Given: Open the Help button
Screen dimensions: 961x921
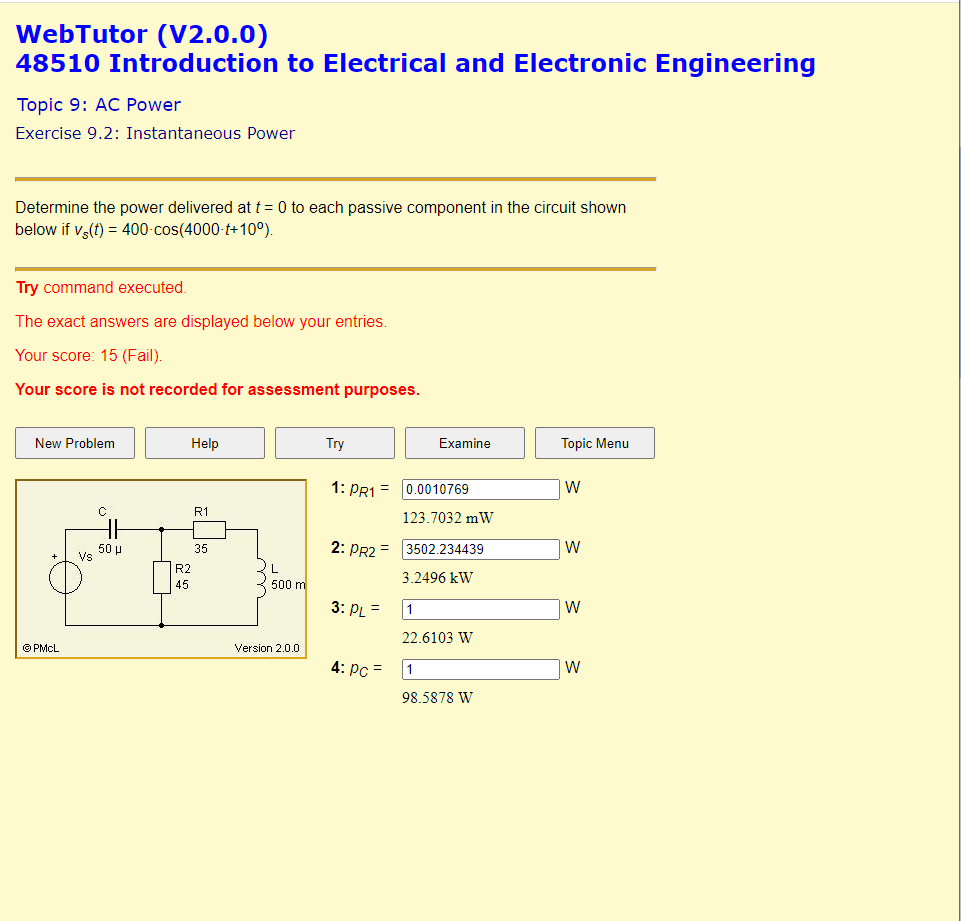Looking at the screenshot, I should point(205,443).
